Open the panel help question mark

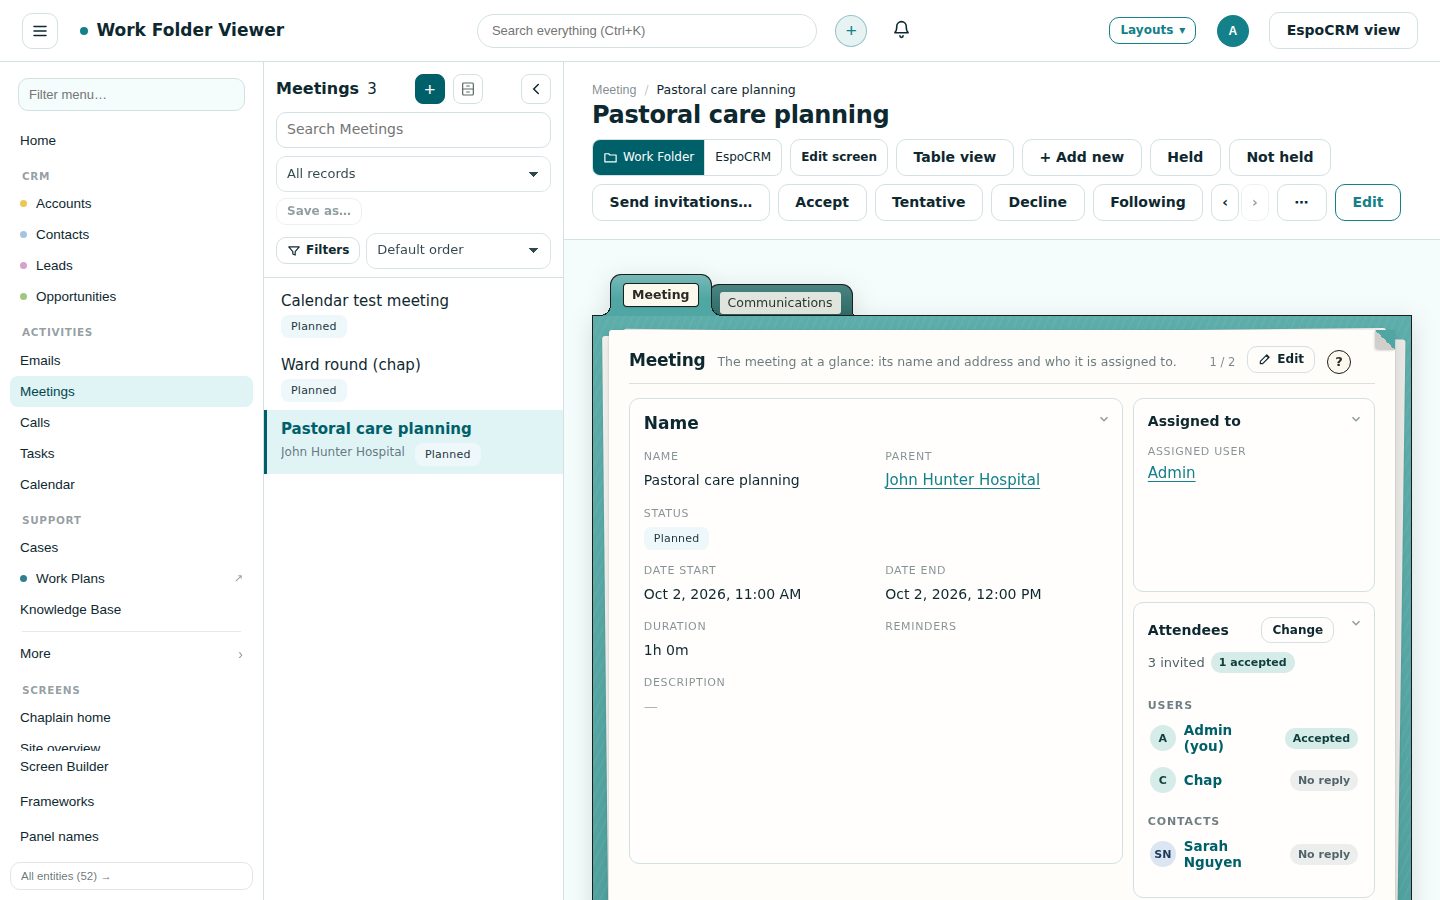(x=1338, y=362)
